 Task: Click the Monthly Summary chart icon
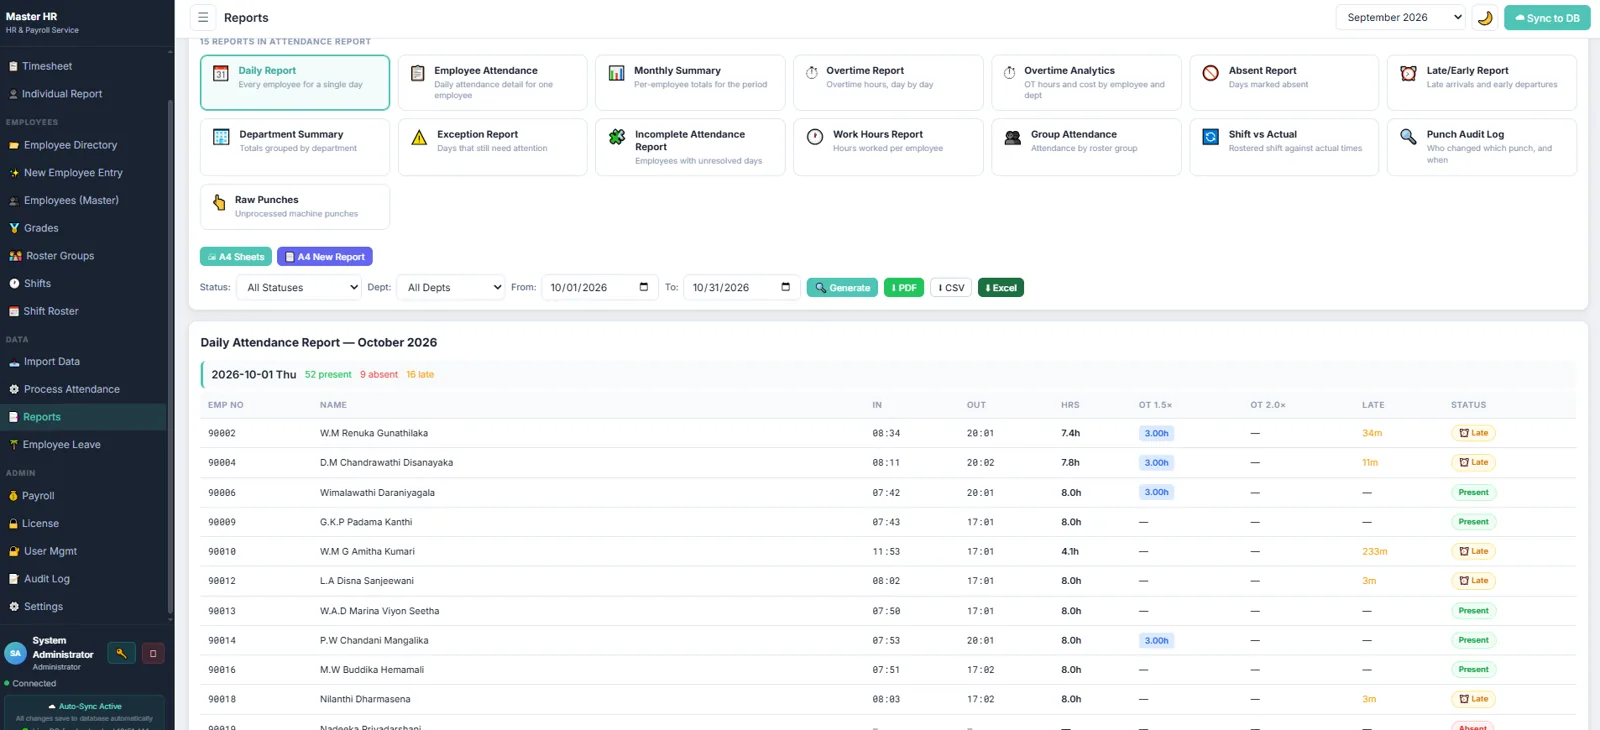point(617,73)
